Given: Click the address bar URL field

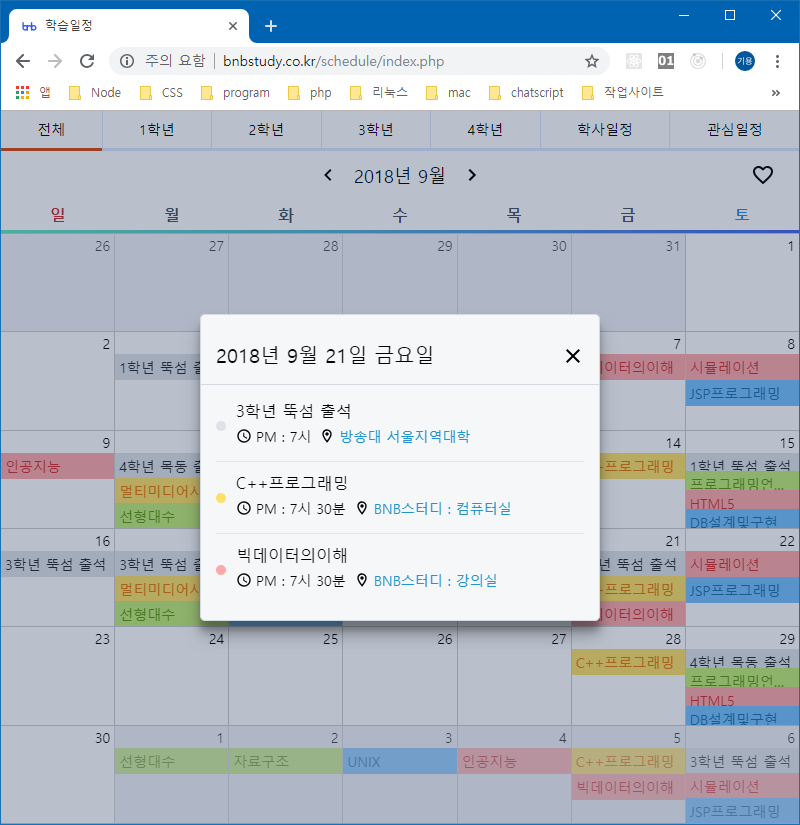Looking at the screenshot, I should pyautogui.click(x=350, y=61).
